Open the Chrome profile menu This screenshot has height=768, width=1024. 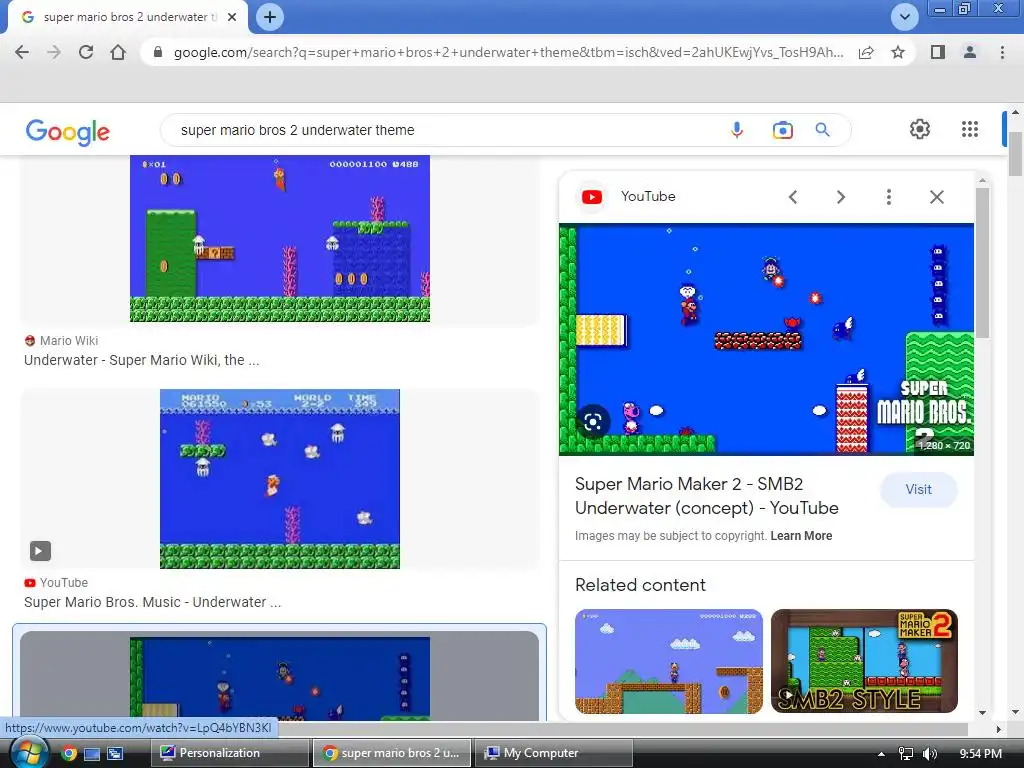pyautogui.click(x=970, y=52)
